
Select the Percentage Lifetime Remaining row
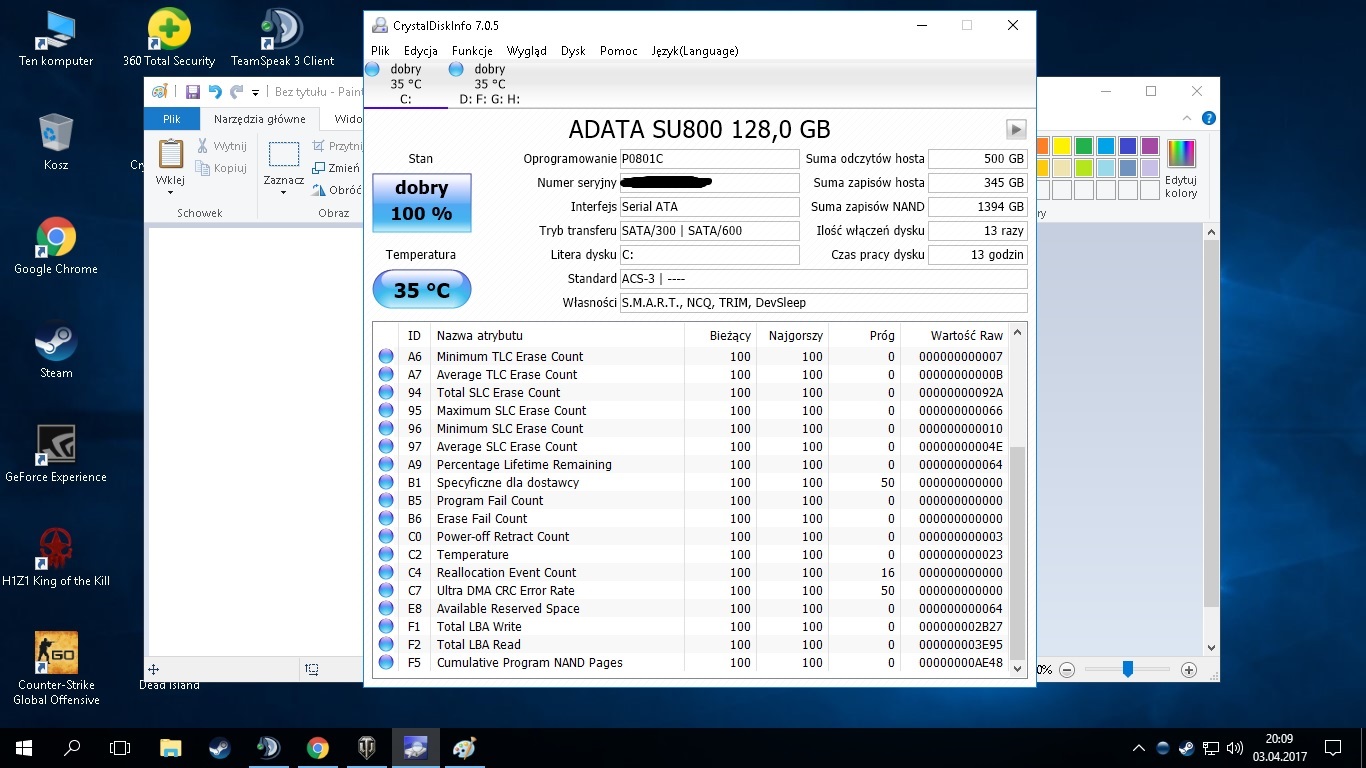[691, 465]
